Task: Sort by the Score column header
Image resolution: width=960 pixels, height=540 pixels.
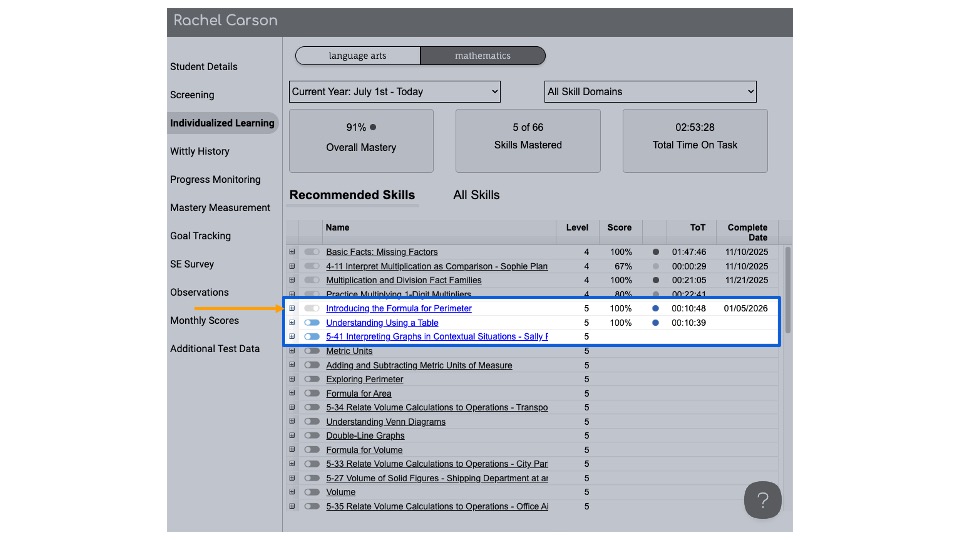Action: 619,228
